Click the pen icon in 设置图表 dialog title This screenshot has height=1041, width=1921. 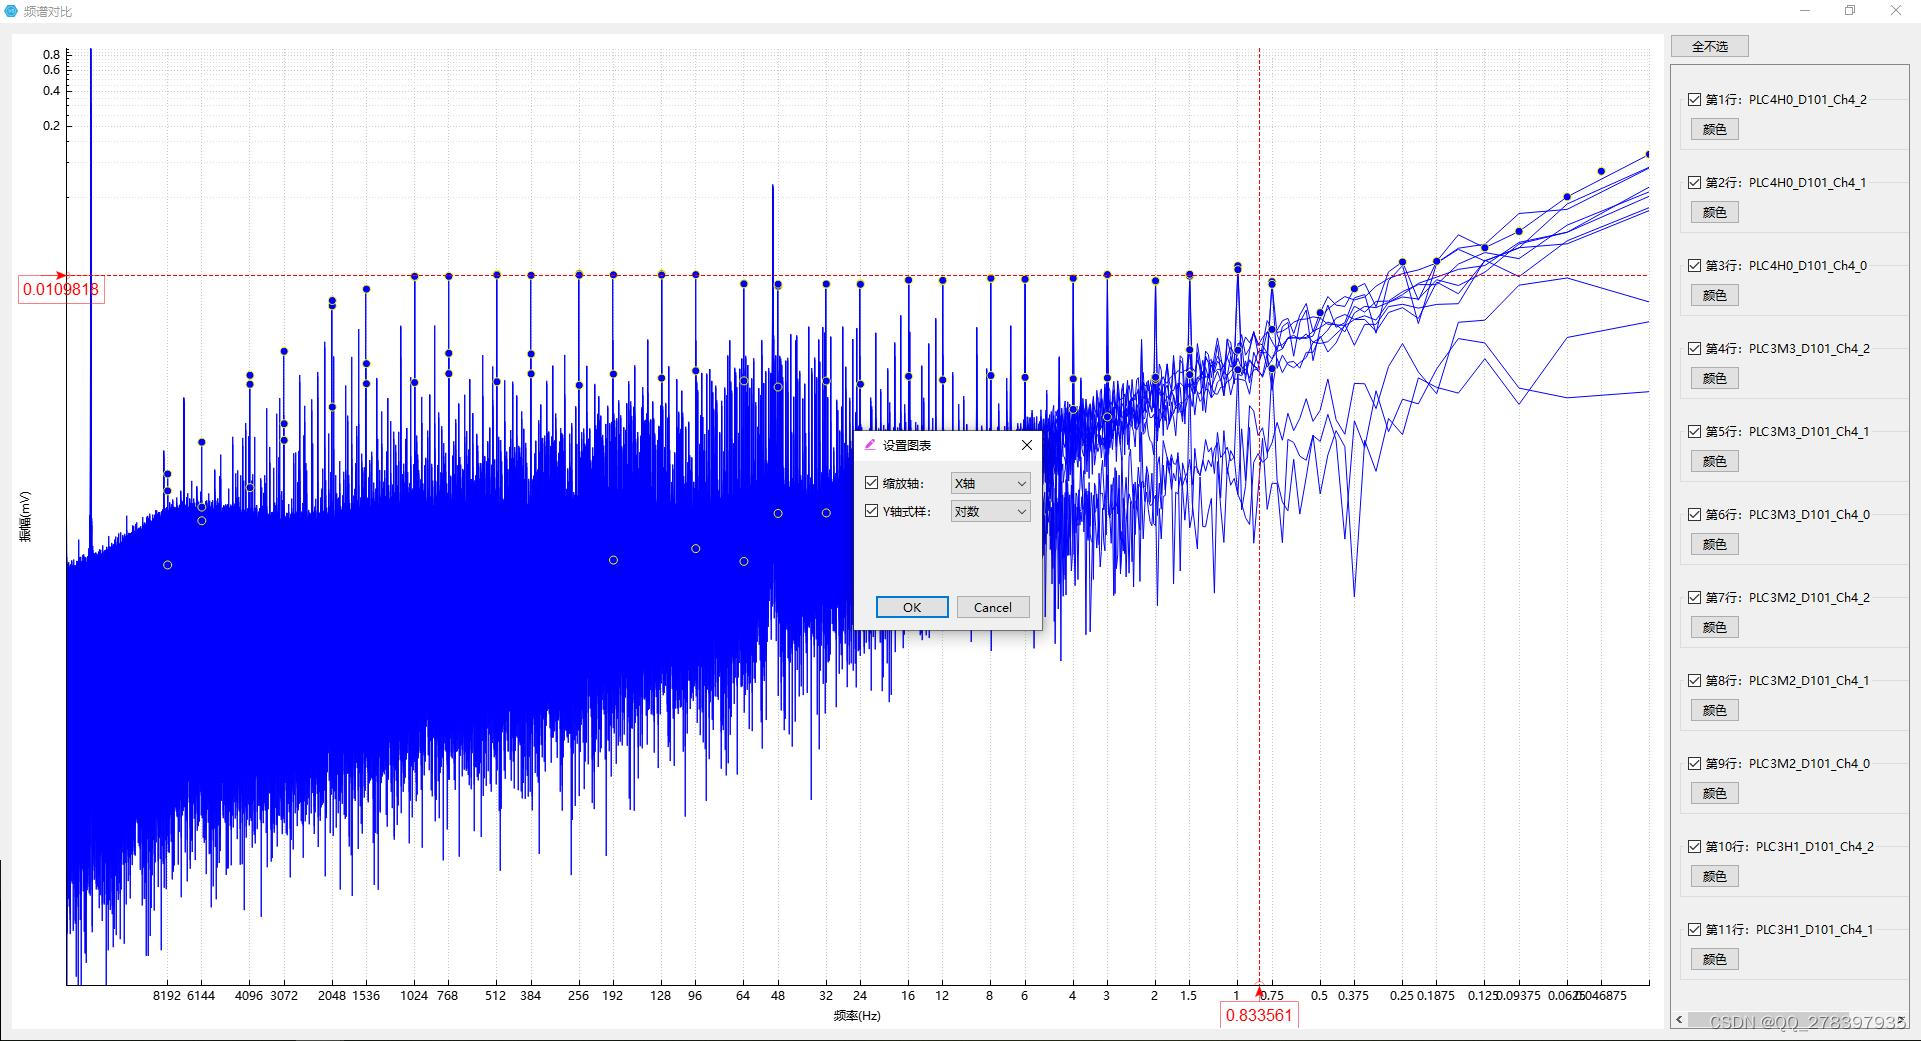pos(871,445)
